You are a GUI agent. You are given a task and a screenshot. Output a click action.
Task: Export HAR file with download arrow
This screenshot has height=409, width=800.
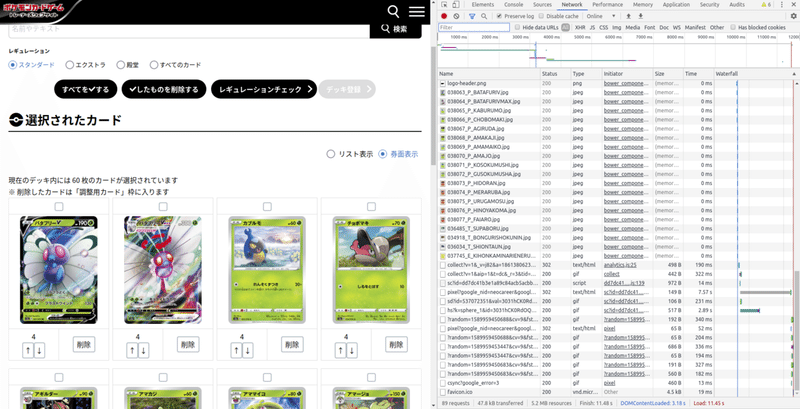pyautogui.click(x=640, y=16)
